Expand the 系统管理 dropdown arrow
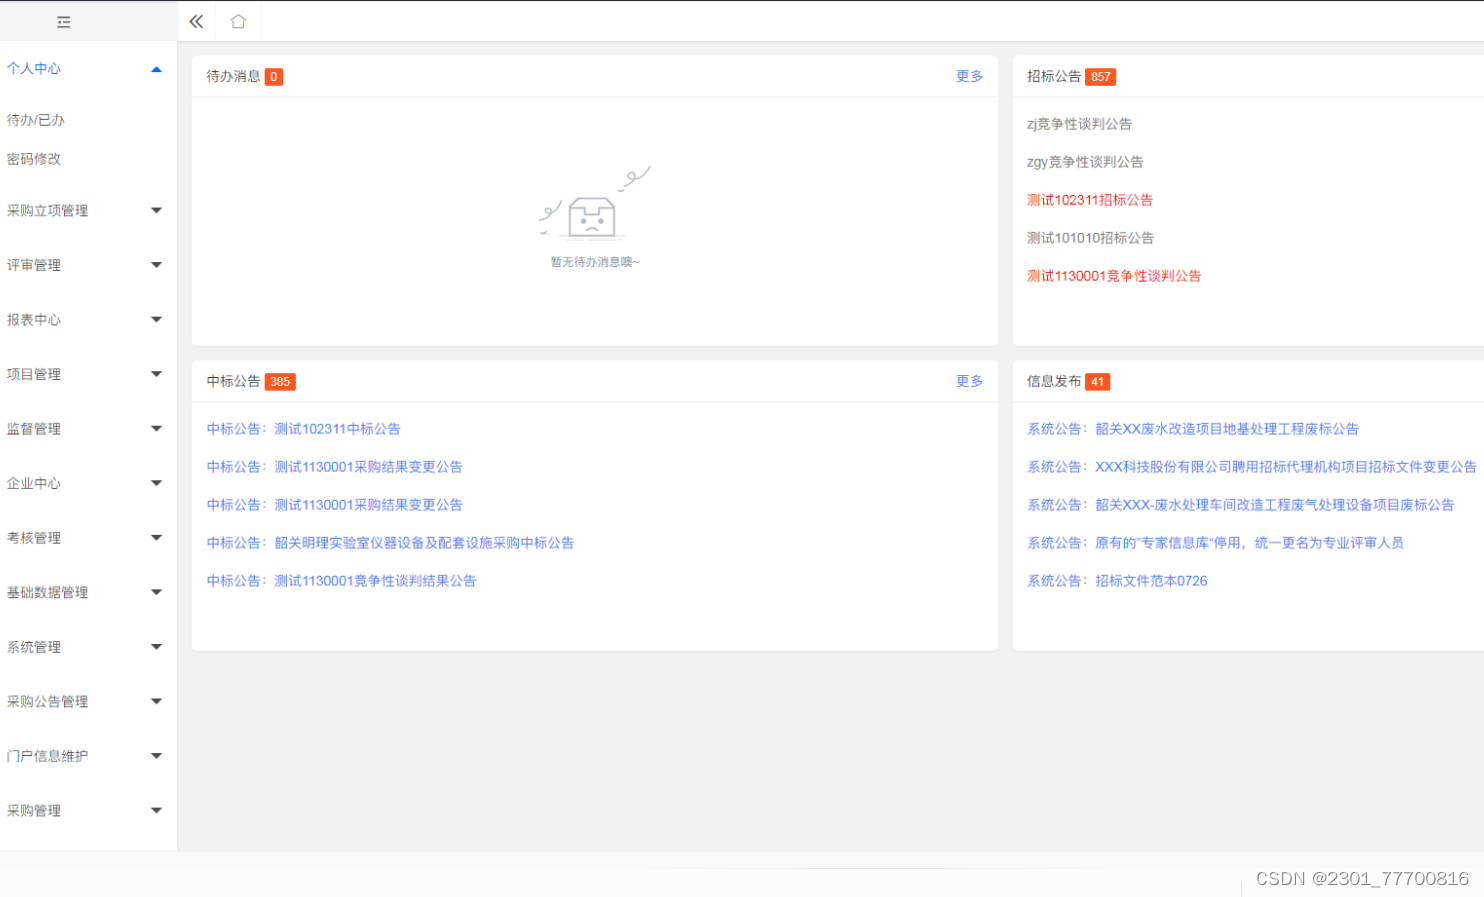The image size is (1484, 897). (x=156, y=646)
